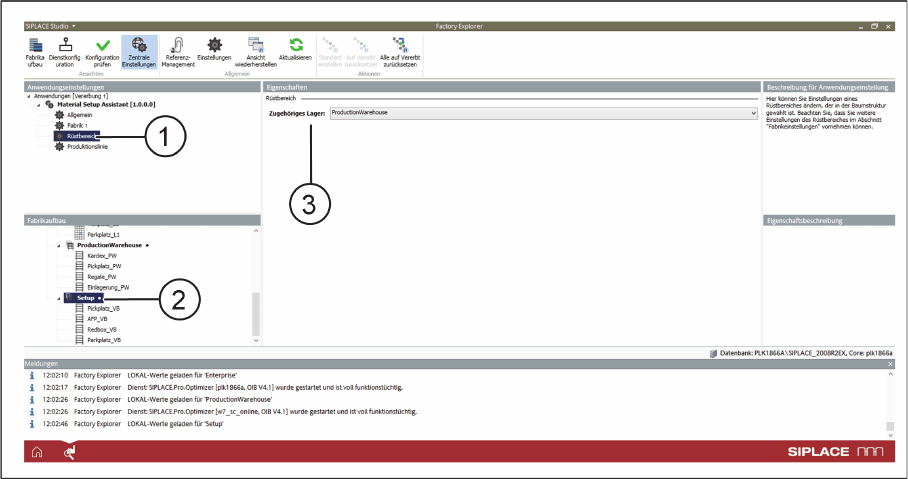Close the Meldungen panel
This screenshot has height=479, width=908.
[891, 364]
